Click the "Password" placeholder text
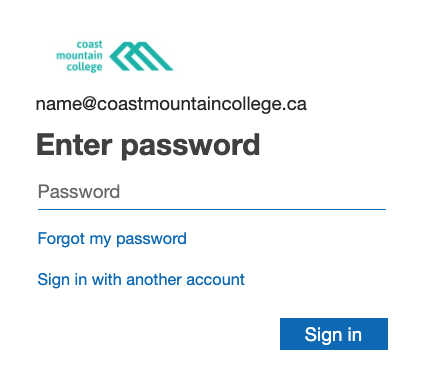The image size is (429, 391). (79, 192)
